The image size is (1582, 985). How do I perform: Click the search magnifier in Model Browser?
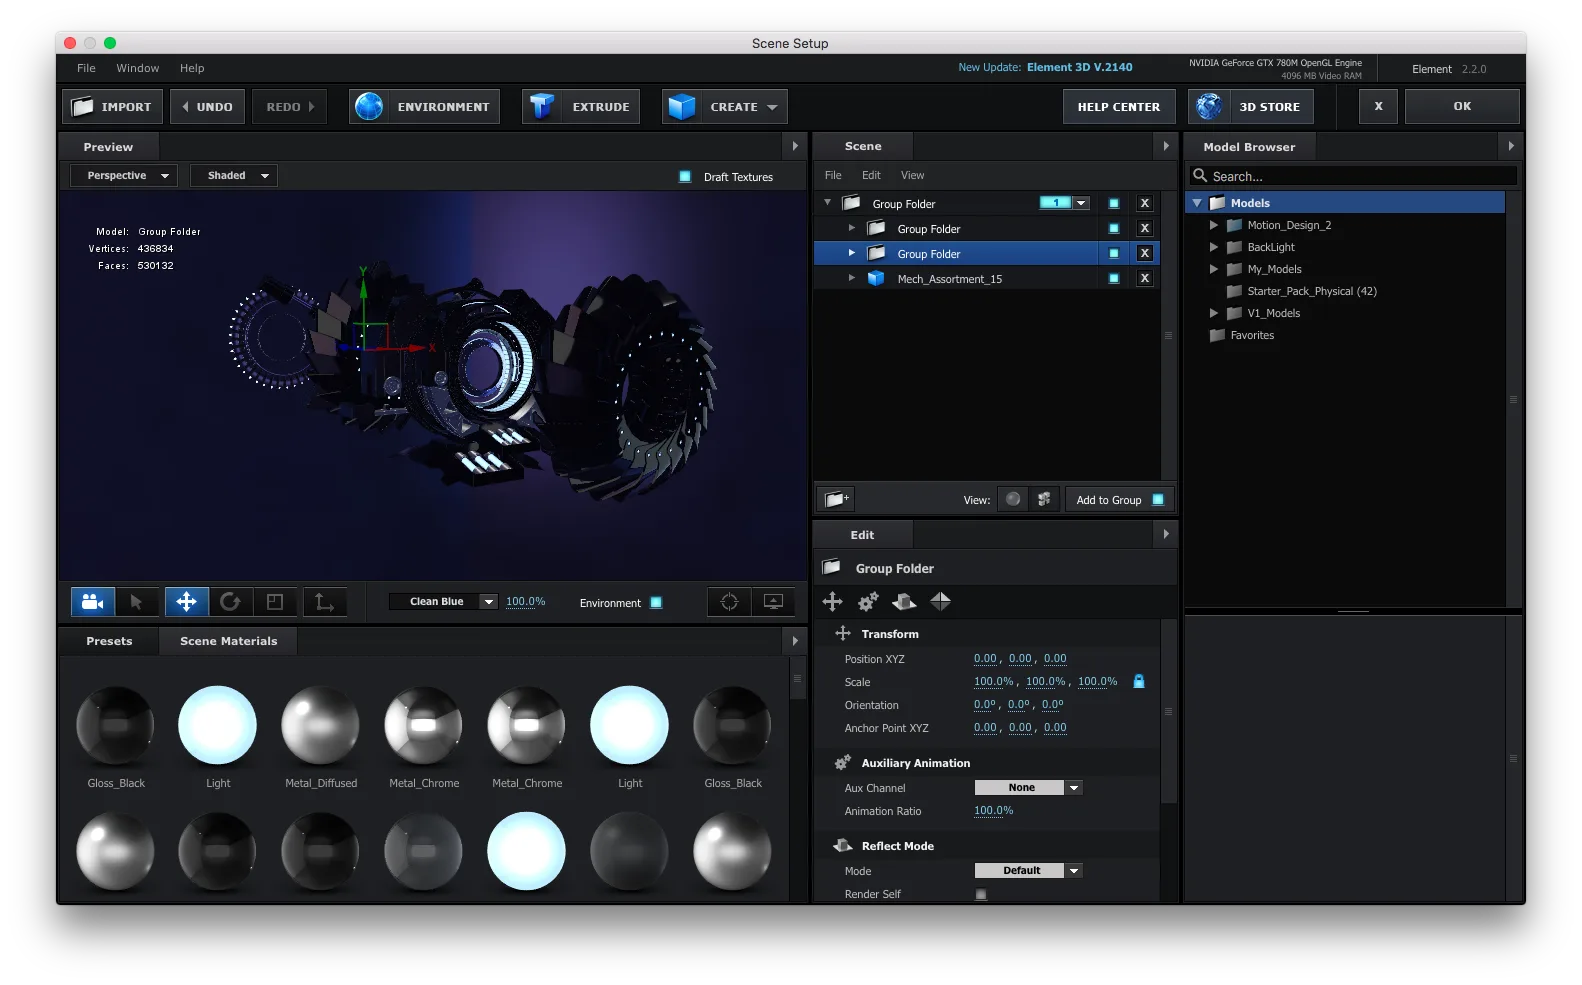point(1200,175)
